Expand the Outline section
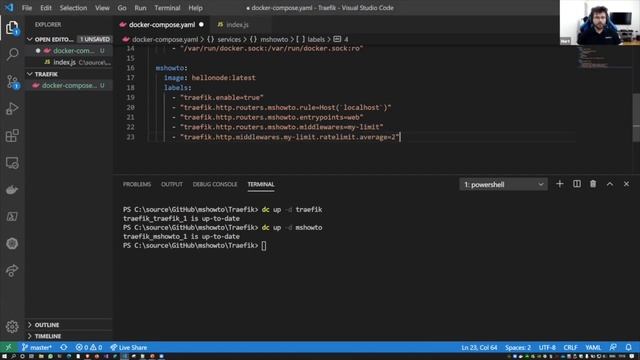 tap(47, 325)
